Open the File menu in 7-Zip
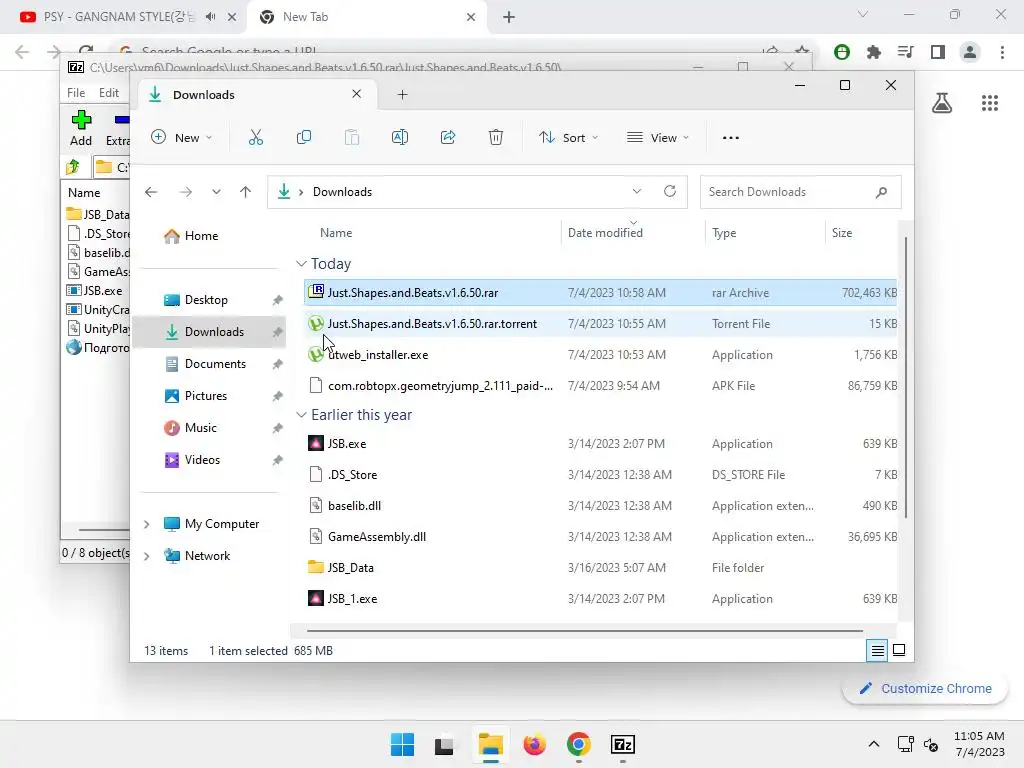This screenshot has width=1024, height=768. (x=76, y=93)
